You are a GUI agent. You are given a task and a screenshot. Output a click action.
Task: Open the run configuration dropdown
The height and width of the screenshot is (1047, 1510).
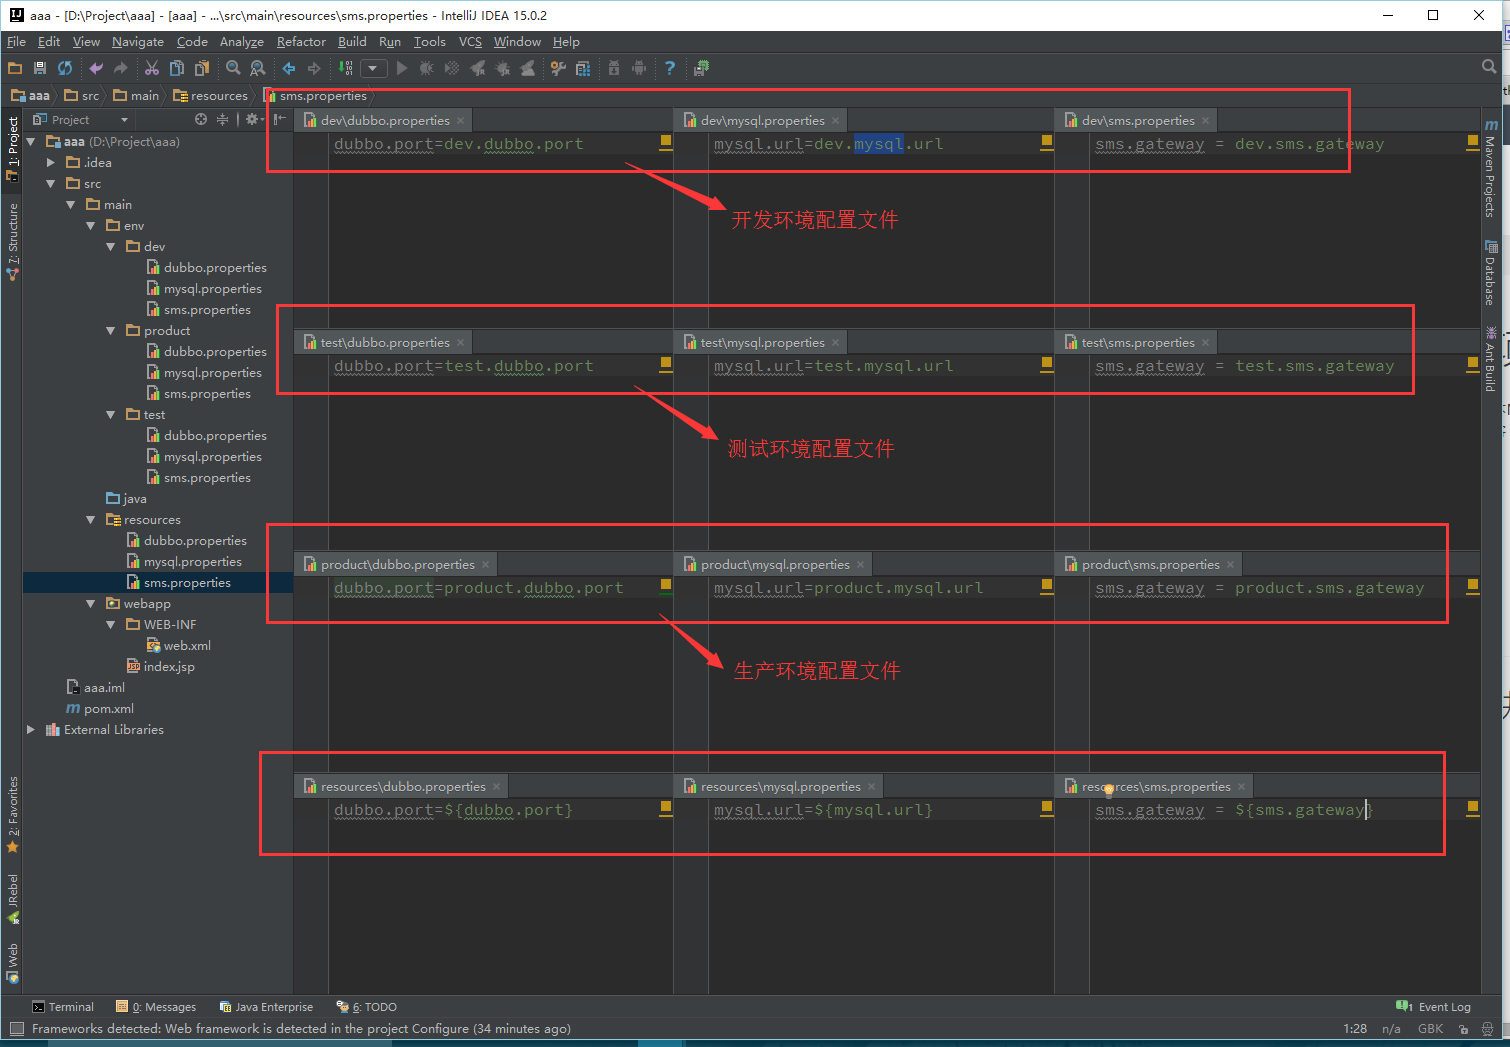pos(373,68)
